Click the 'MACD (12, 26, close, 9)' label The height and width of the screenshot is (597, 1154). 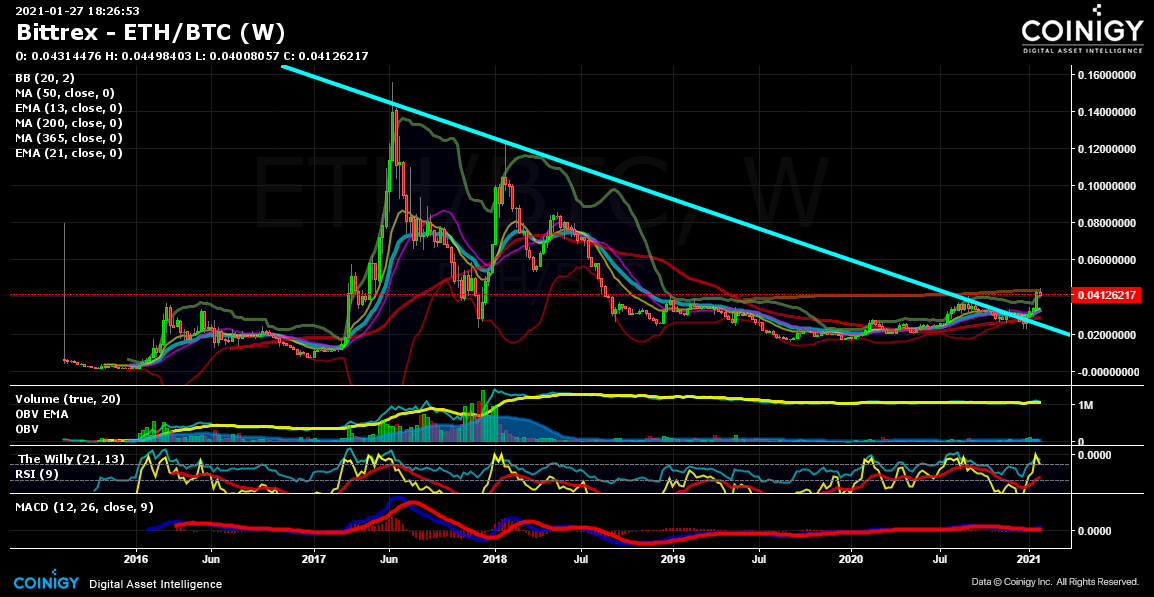[x=85, y=507]
